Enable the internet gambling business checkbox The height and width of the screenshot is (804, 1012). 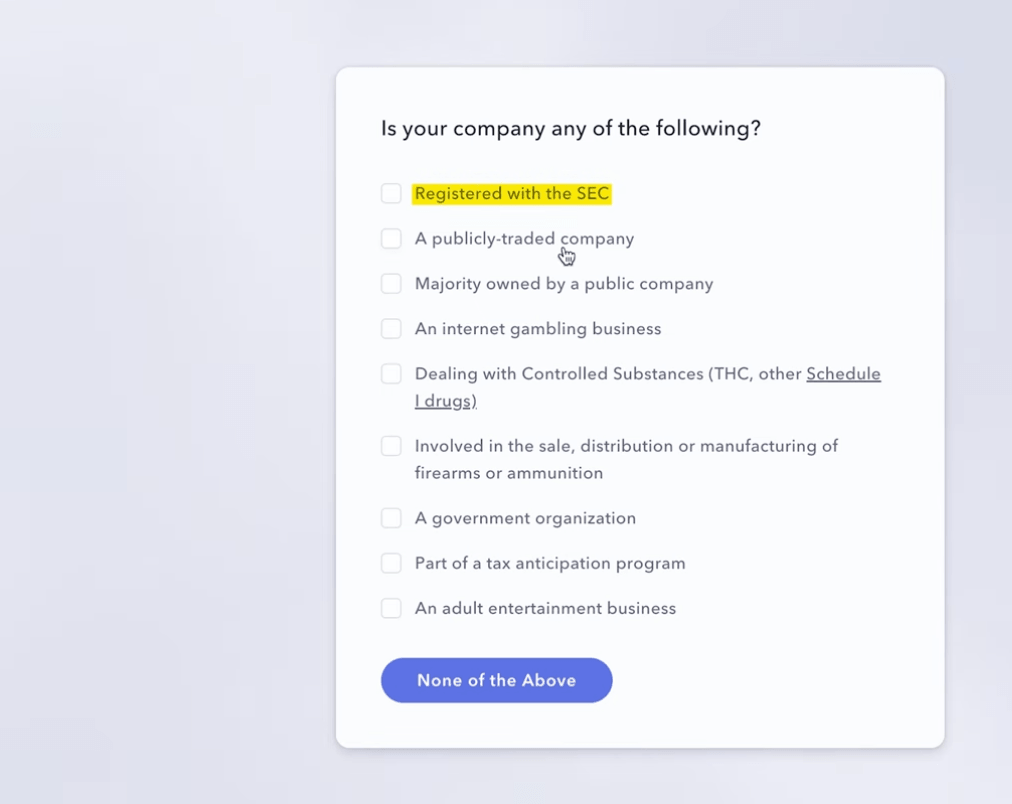tap(391, 328)
